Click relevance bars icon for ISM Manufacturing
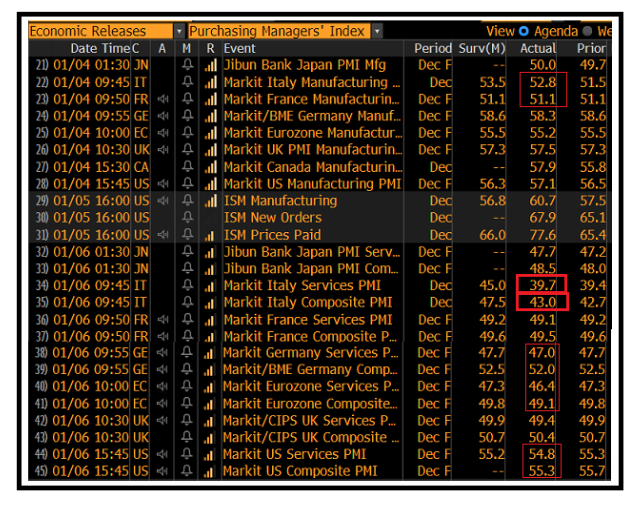638x505 pixels. pyautogui.click(x=210, y=201)
